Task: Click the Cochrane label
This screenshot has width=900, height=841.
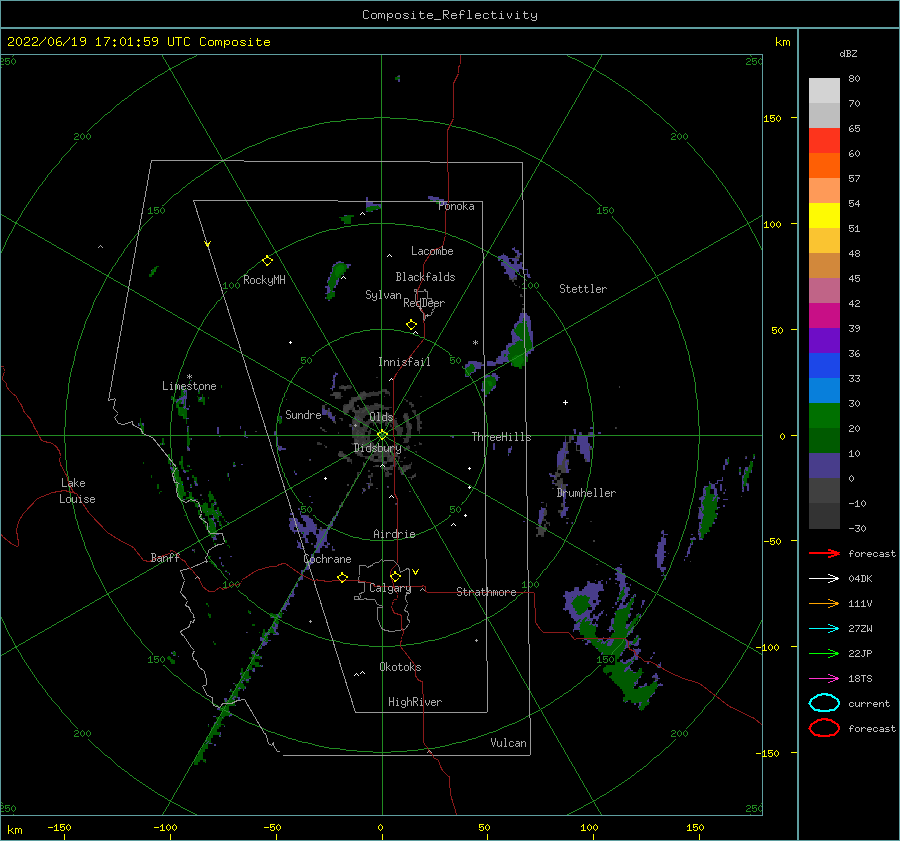Action: (x=327, y=559)
